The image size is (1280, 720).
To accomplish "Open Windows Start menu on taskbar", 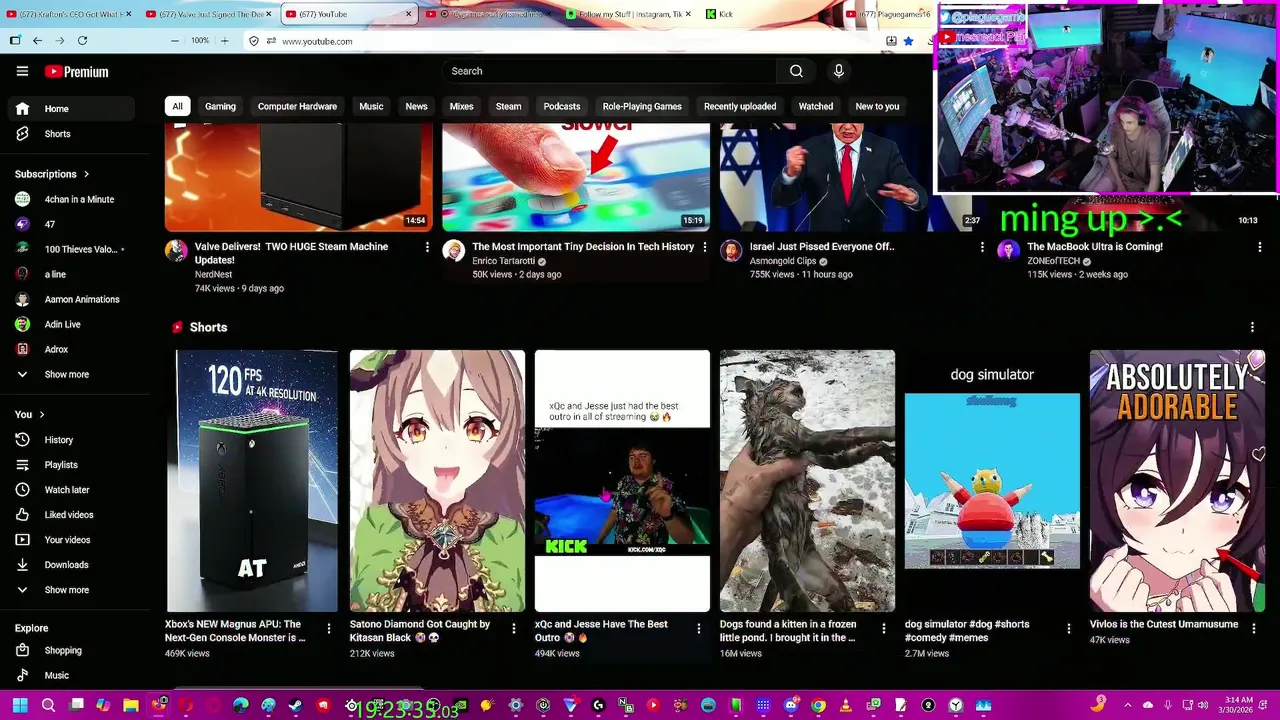I will pos(20,705).
